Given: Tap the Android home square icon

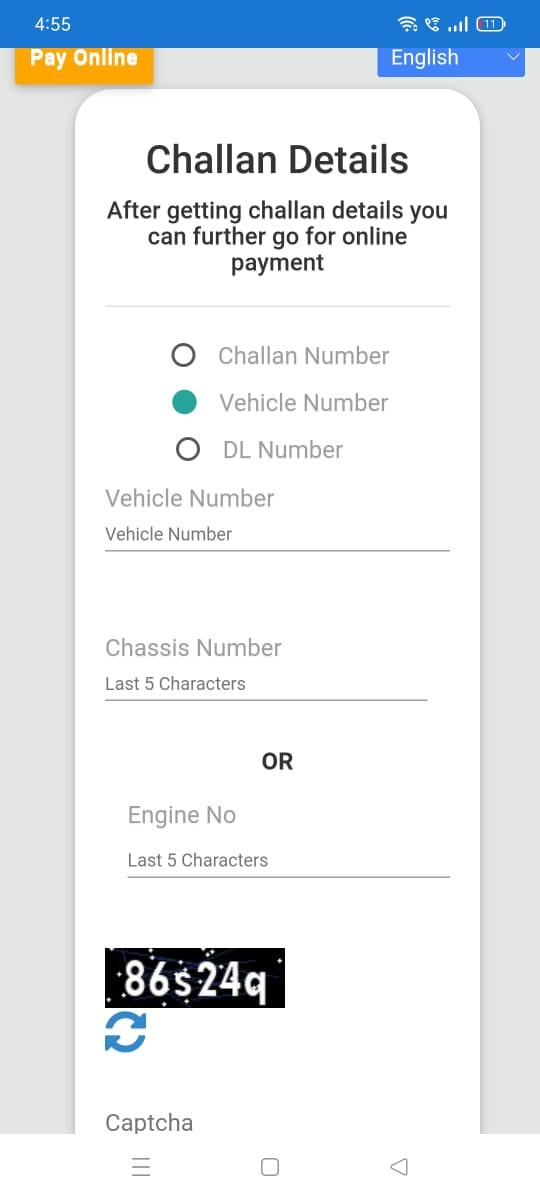Looking at the screenshot, I should [269, 1166].
